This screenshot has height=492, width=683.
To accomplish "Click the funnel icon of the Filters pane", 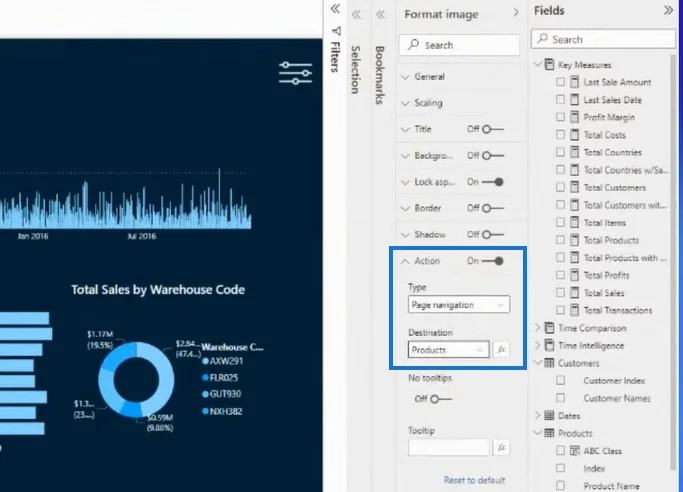I will coord(336,31).
